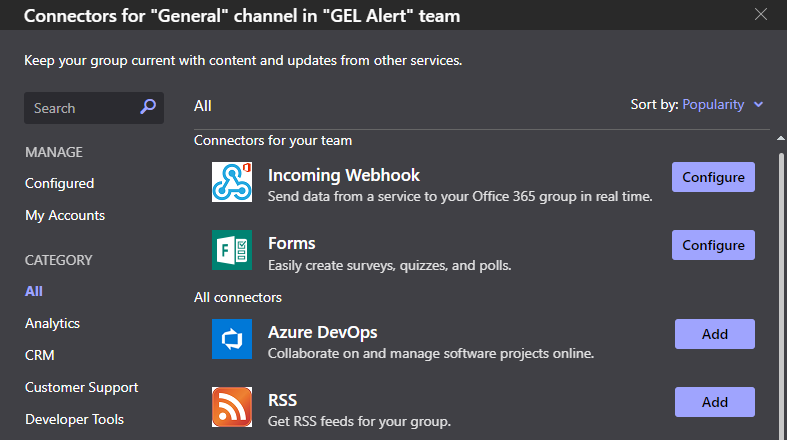Open the Configured connectors section
The height and width of the screenshot is (440, 787).
coord(59,183)
